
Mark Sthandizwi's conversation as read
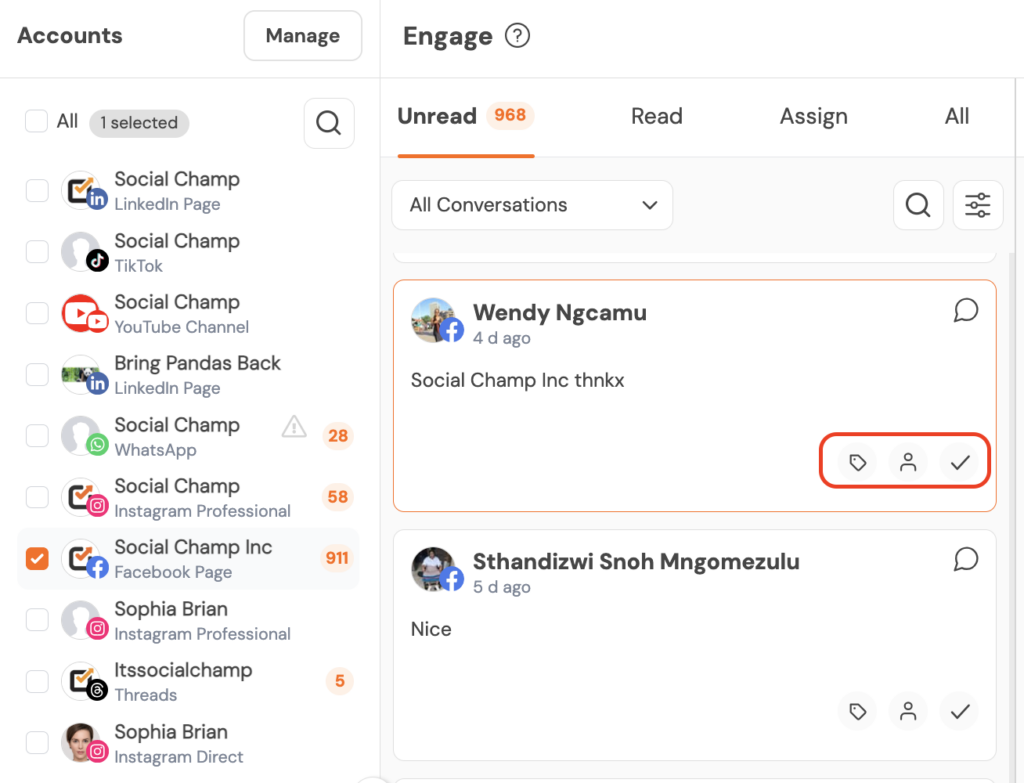[960, 711]
